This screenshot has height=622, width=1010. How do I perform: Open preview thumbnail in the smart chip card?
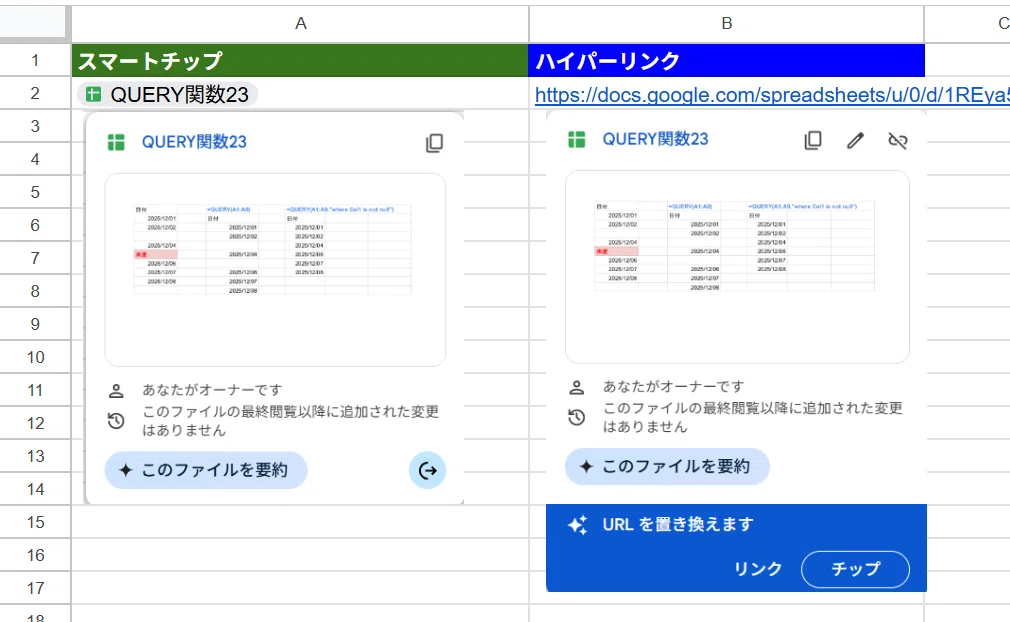275,270
